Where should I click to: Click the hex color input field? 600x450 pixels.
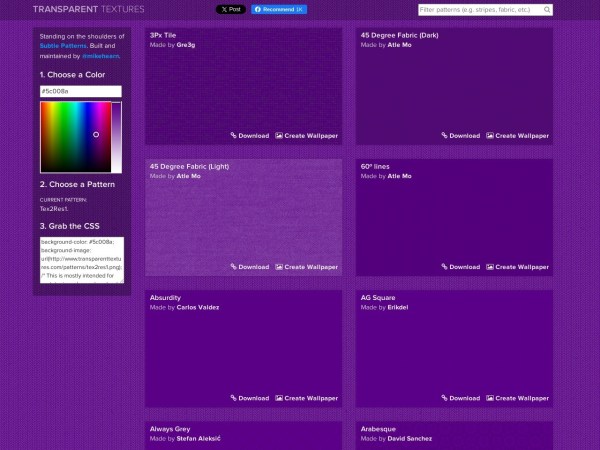click(x=80, y=91)
